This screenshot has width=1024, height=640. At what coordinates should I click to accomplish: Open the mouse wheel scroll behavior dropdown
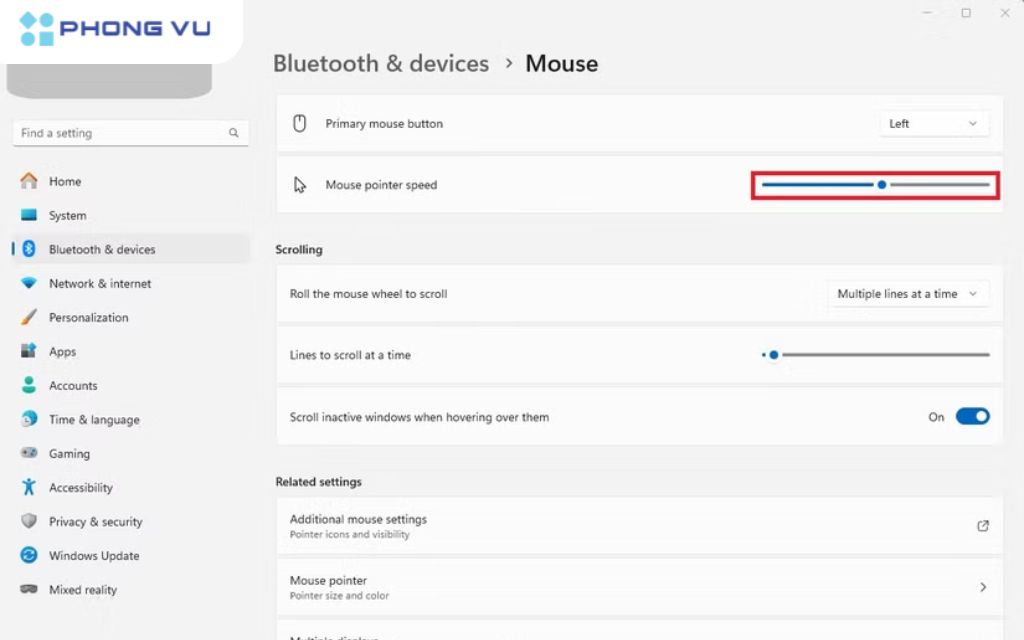tap(906, 293)
